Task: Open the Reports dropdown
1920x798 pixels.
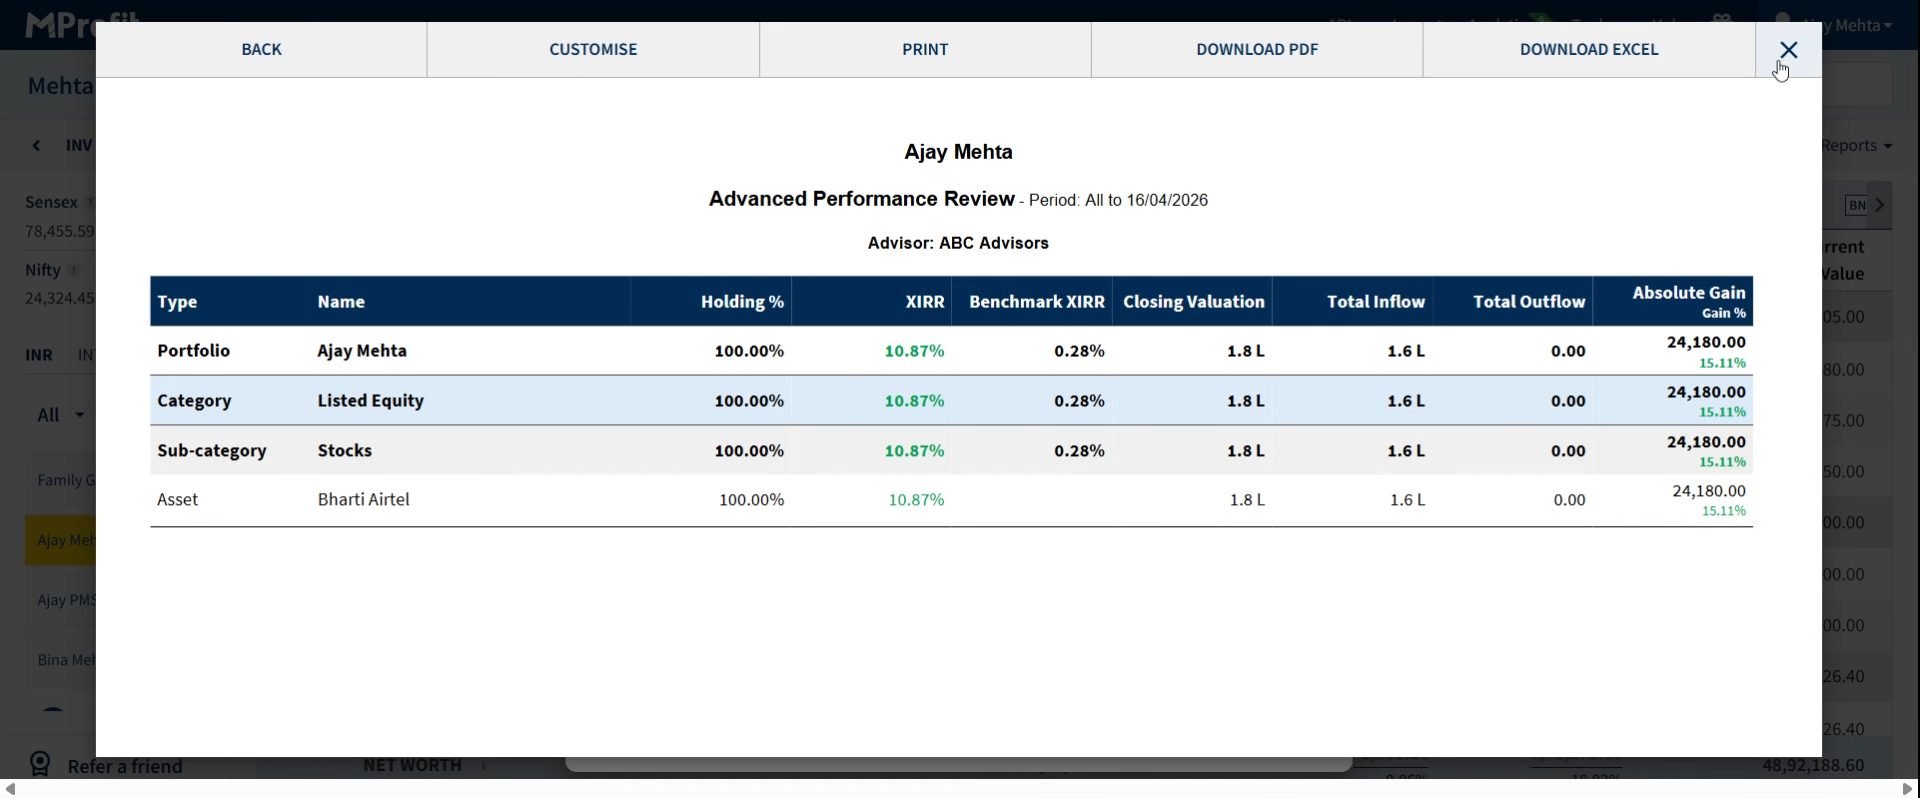Action: click(1857, 146)
